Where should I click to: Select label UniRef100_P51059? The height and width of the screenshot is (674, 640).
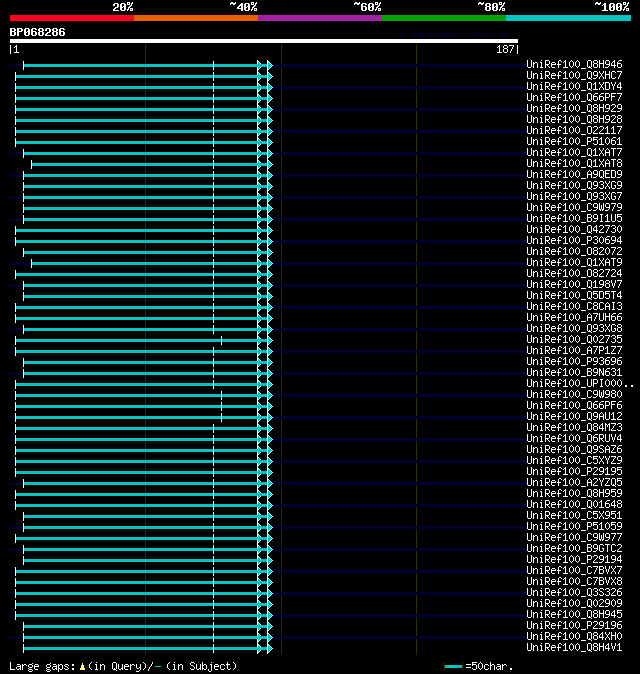(x=574, y=527)
